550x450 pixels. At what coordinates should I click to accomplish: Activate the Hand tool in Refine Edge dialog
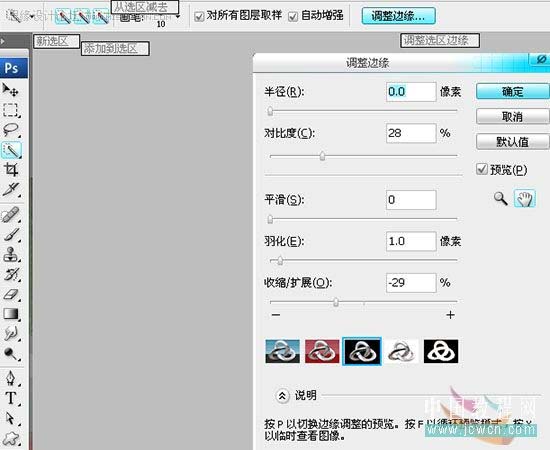(524, 199)
